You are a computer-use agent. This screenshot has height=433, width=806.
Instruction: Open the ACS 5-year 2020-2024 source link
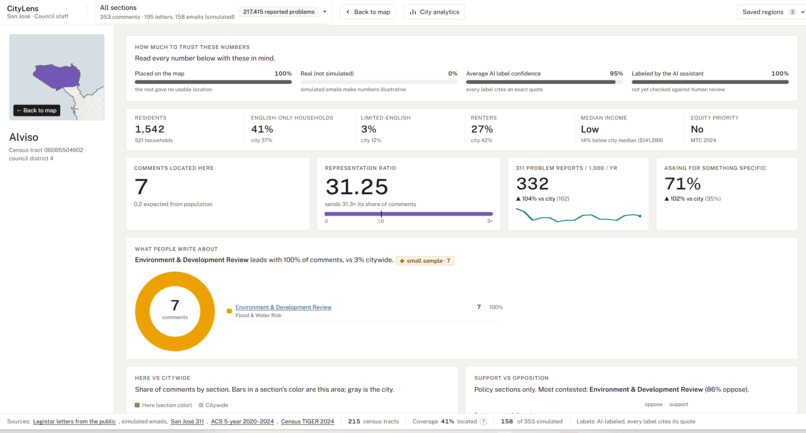pyautogui.click(x=242, y=422)
